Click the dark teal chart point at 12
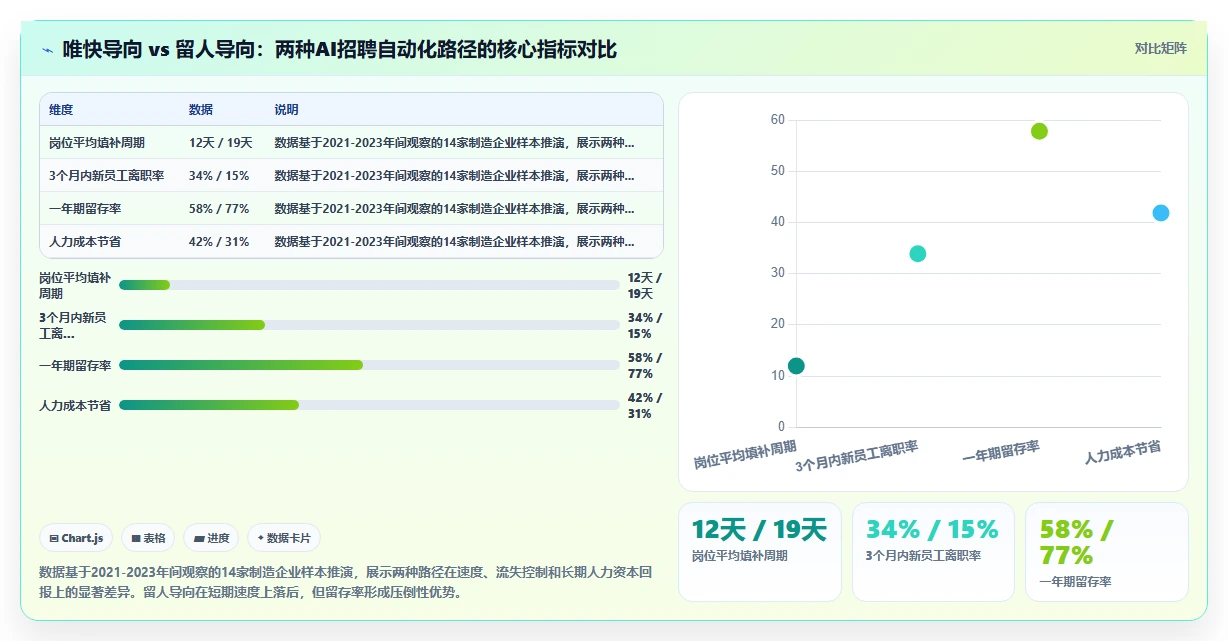Screen dimensions: 1228x641 coord(796,366)
